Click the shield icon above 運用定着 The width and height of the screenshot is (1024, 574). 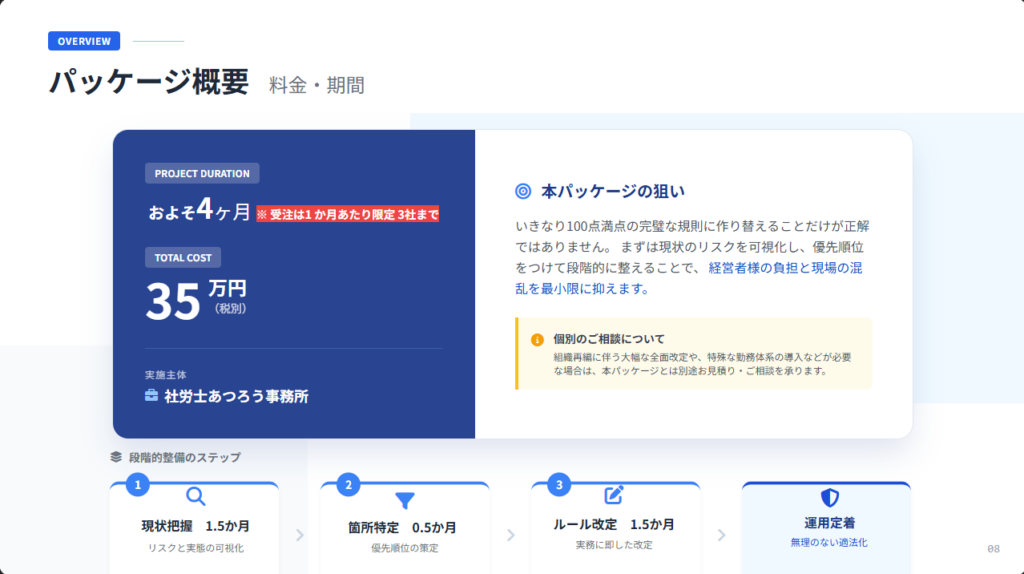[829, 497]
